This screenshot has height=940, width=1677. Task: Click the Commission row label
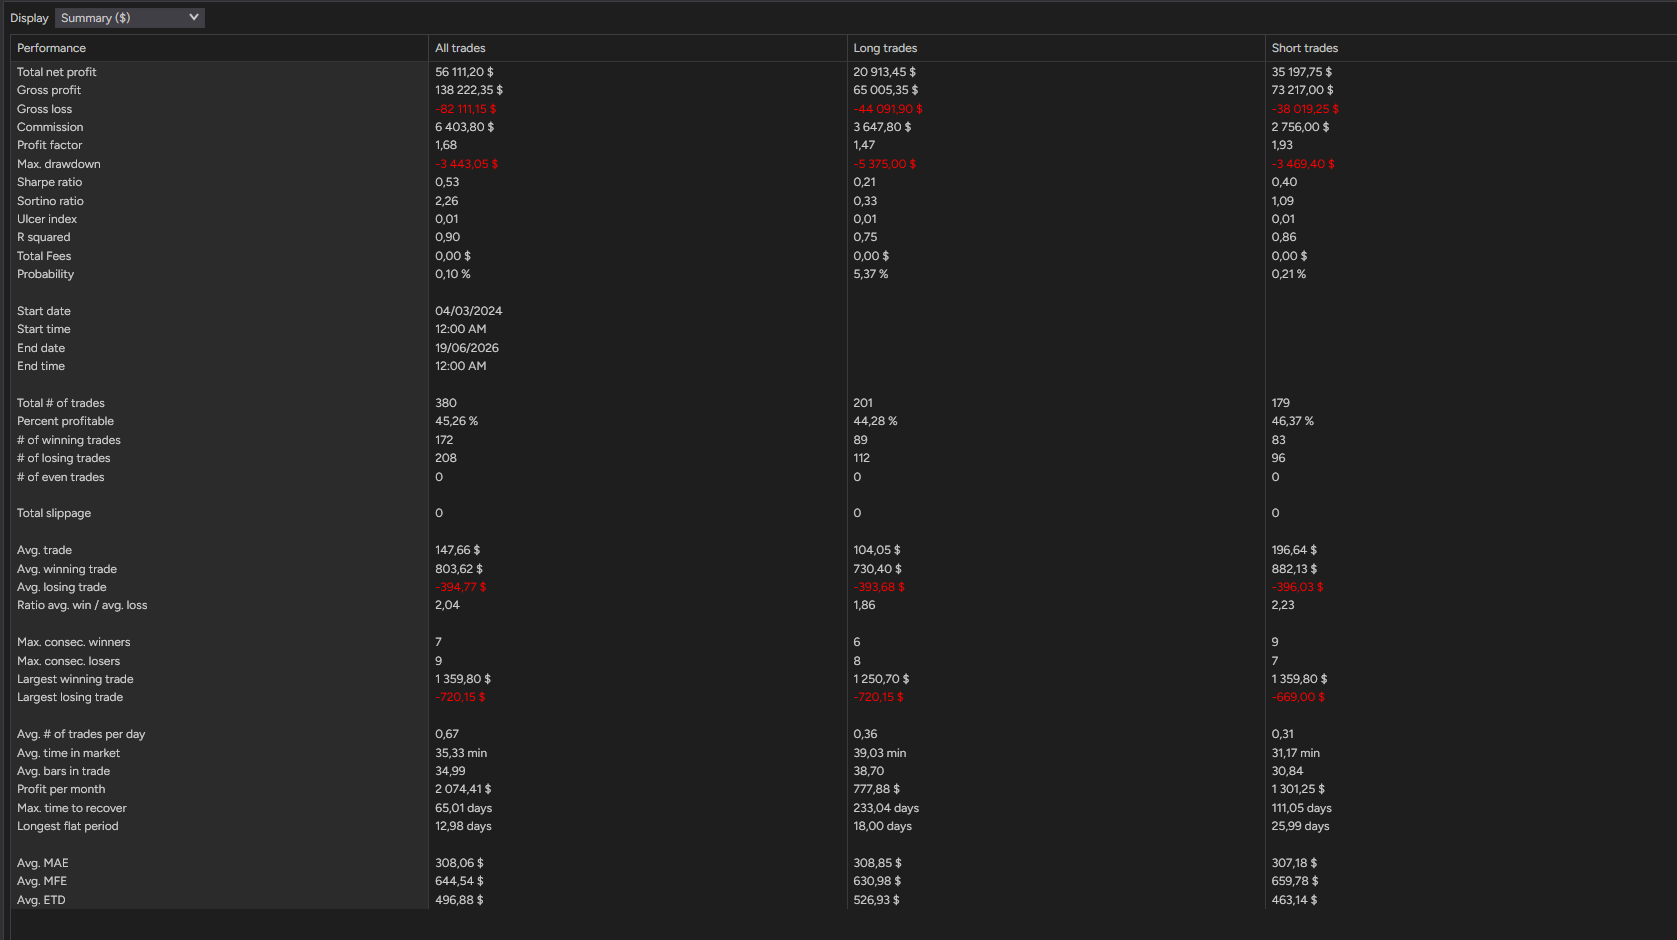coord(50,127)
